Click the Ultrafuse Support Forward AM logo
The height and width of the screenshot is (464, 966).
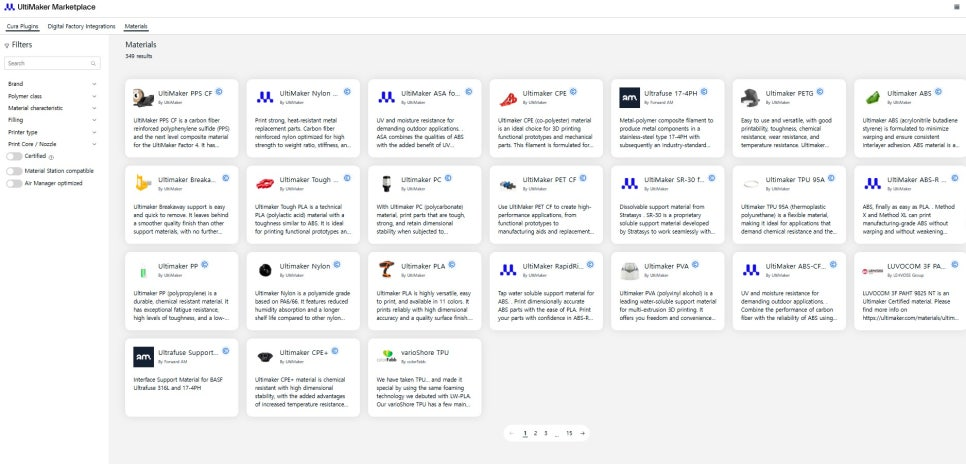143,357
